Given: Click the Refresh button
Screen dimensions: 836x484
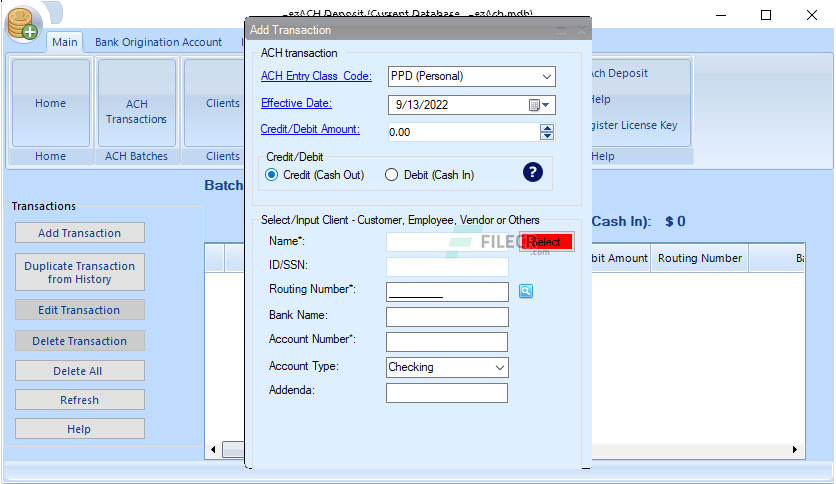Looking at the screenshot, I should (79, 400).
